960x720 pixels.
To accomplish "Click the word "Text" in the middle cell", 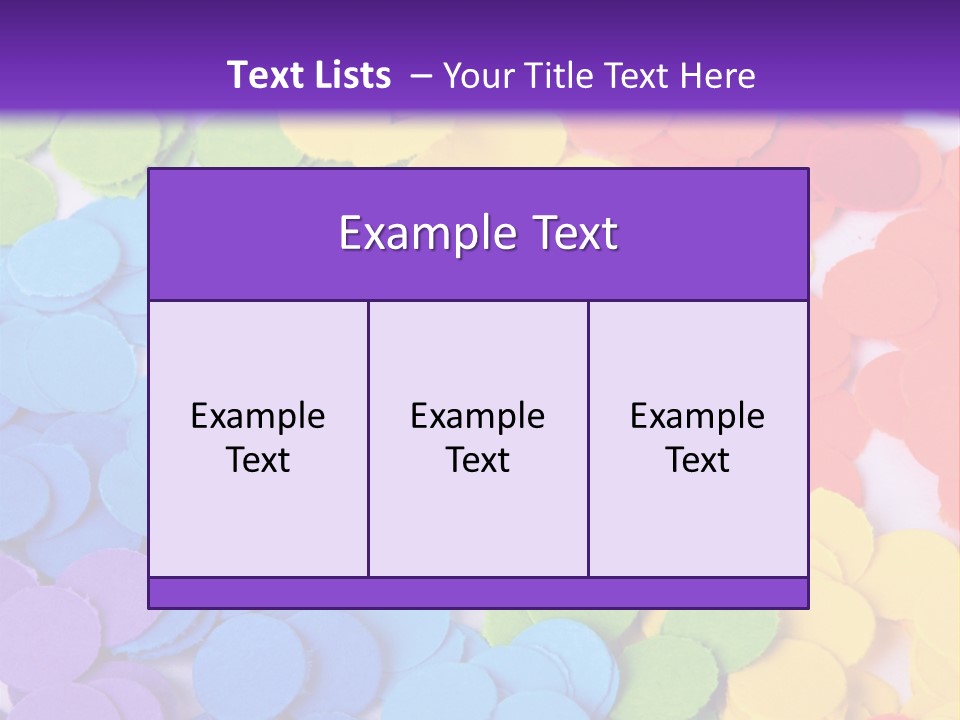I will point(478,460).
